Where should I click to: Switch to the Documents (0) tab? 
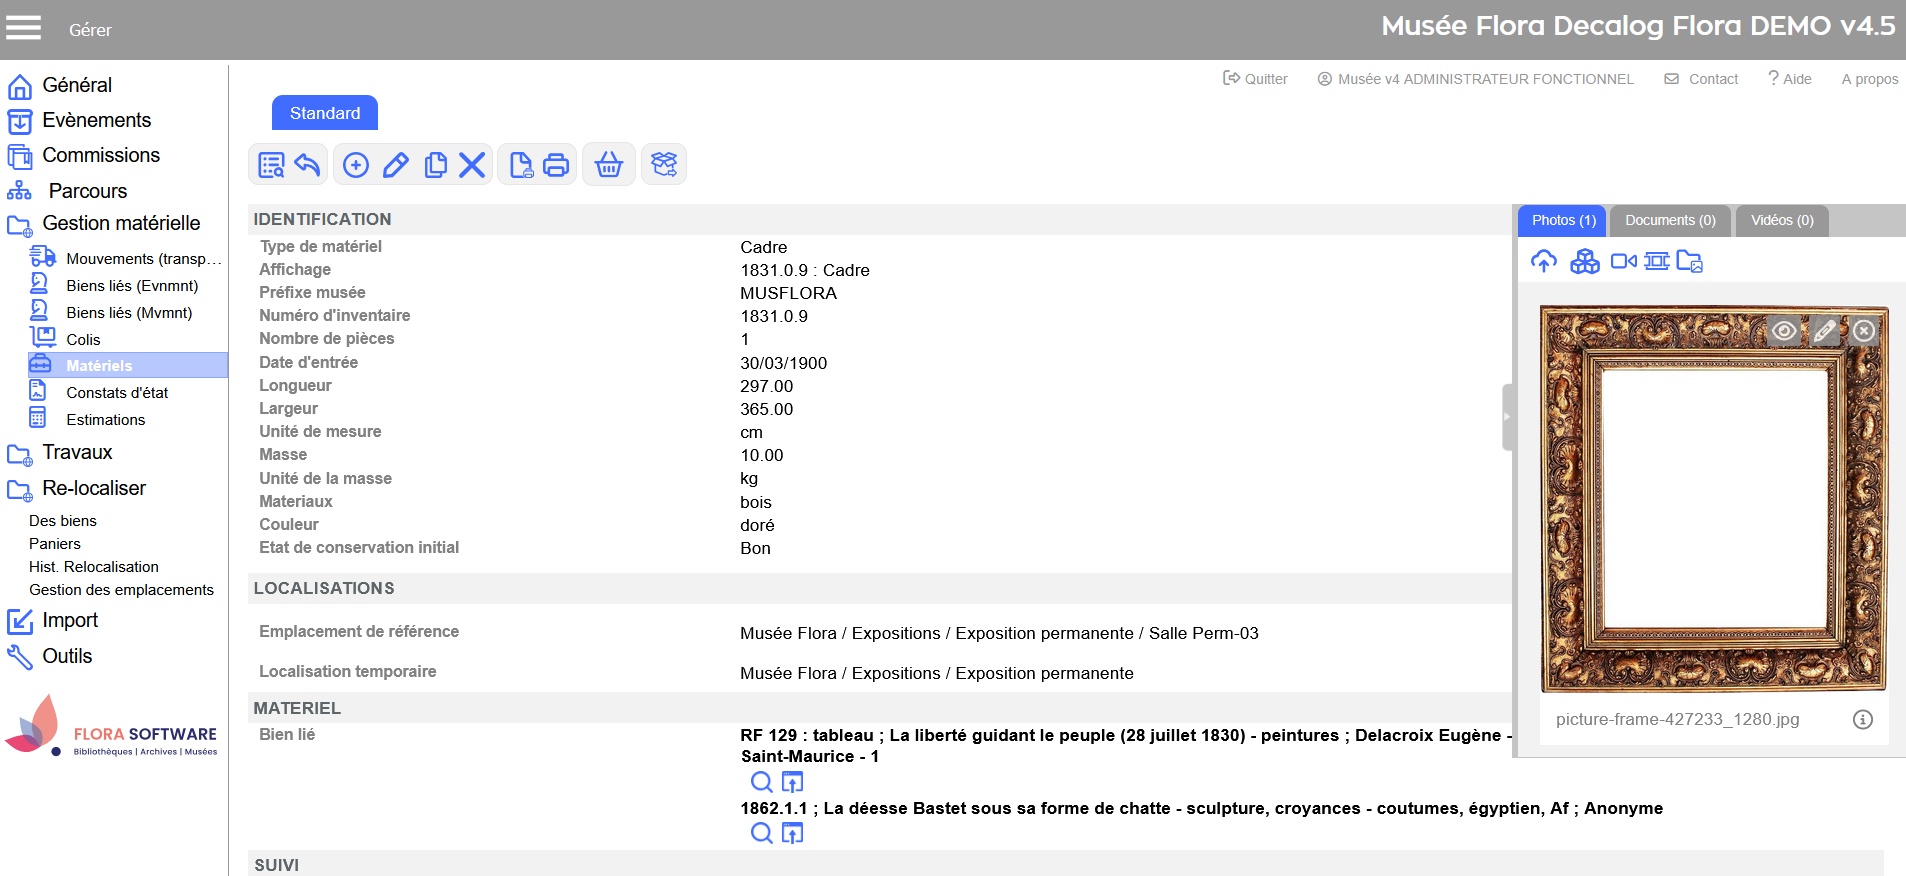(x=1669, y=221)
